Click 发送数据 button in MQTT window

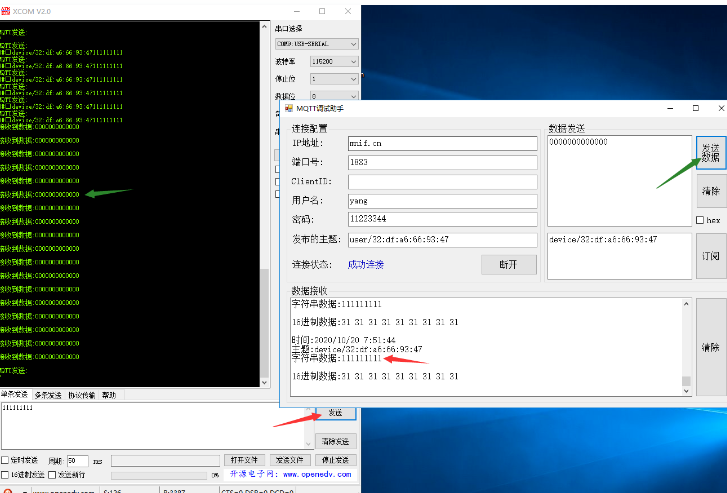pos(711,153)
